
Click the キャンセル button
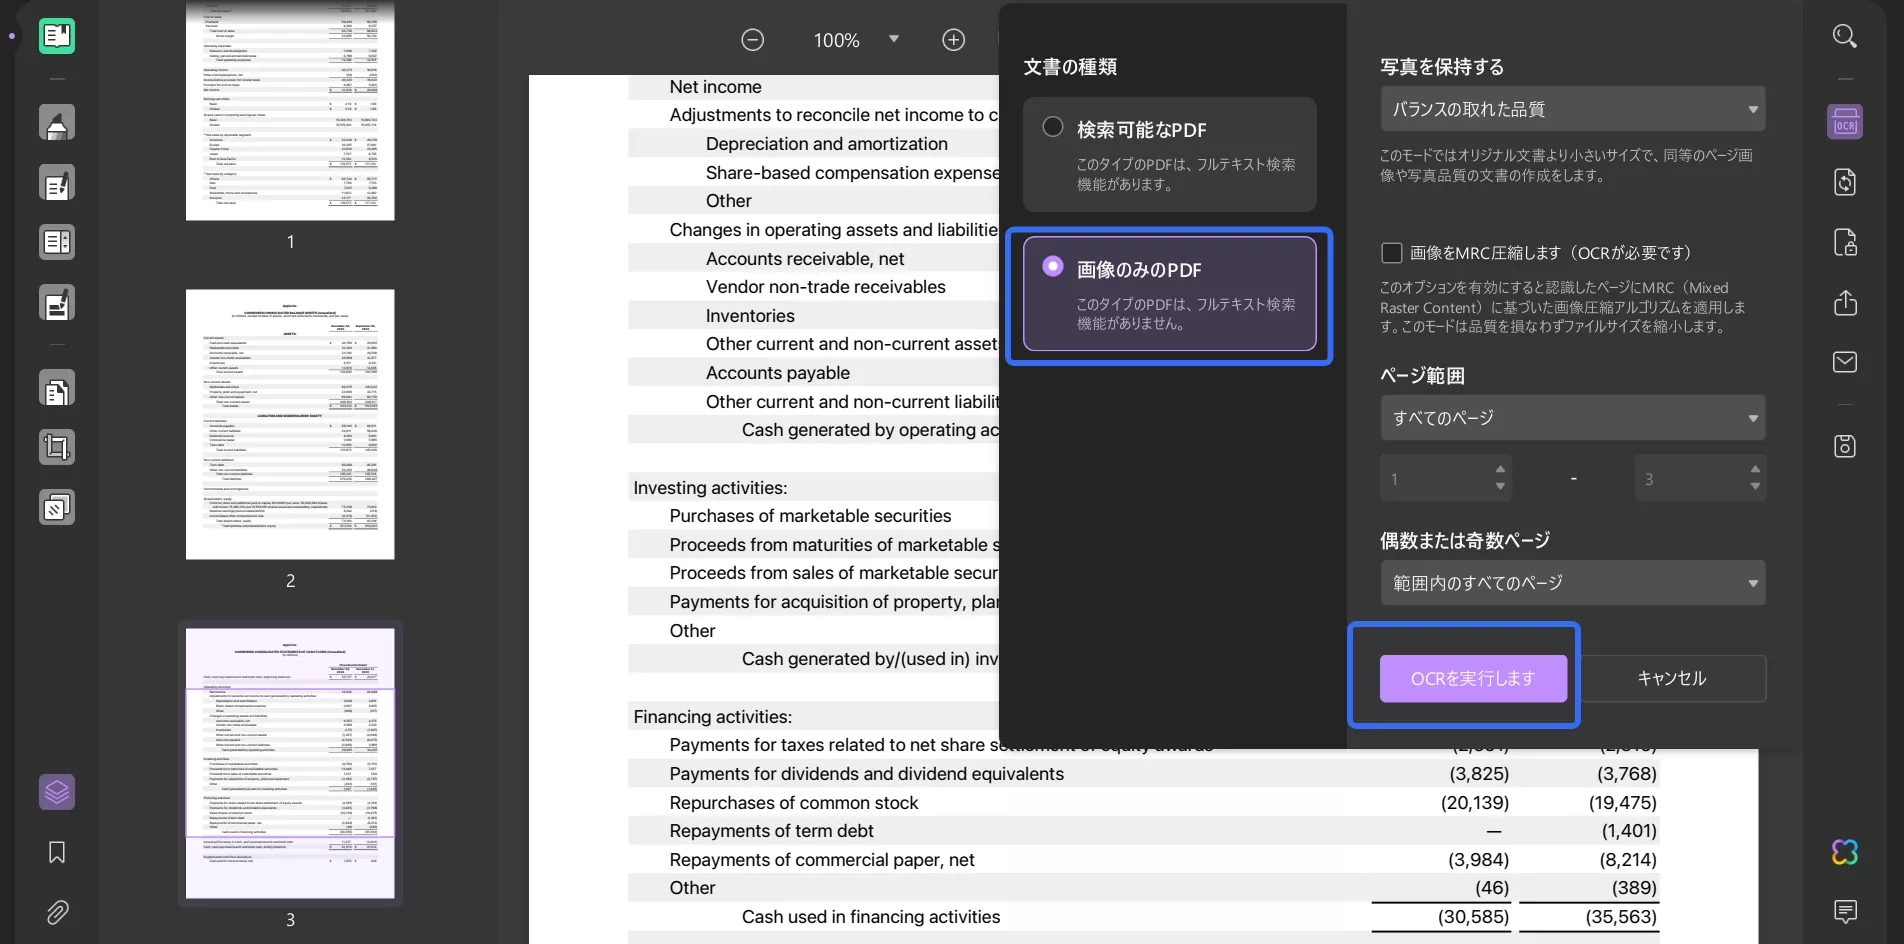[x=1671, y=679]
